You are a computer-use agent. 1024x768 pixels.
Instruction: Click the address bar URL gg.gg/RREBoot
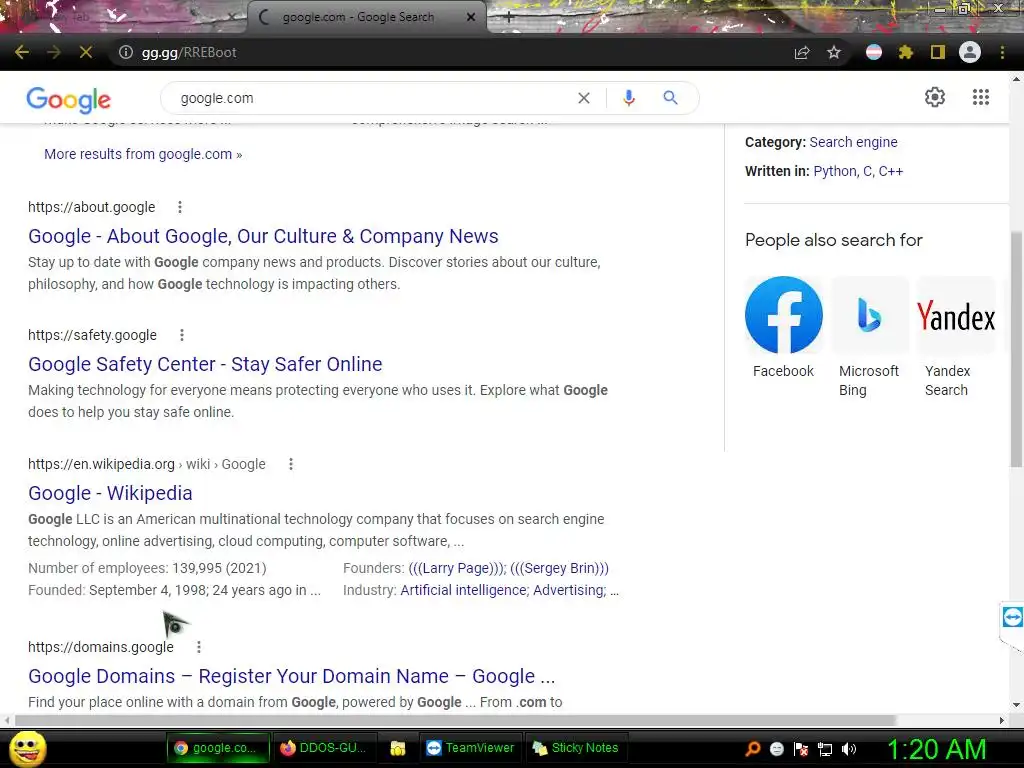click(x=189, y=52)
